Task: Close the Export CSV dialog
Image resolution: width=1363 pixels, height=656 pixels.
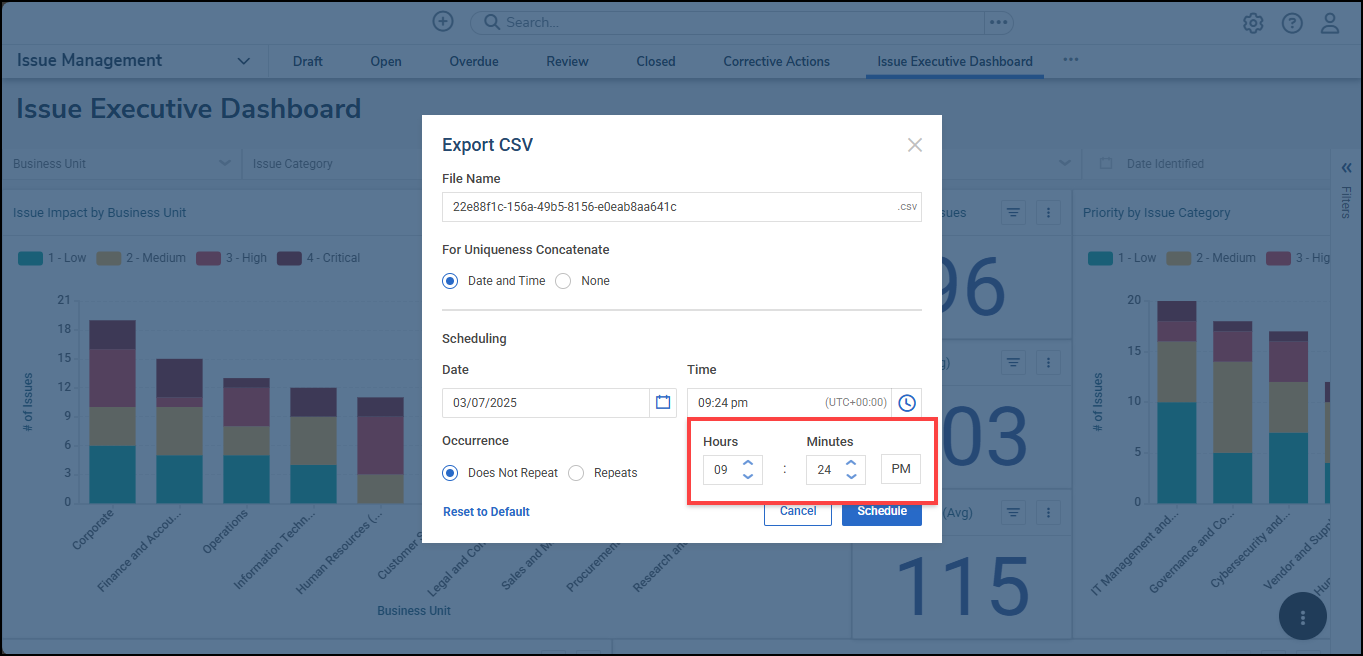Action: 914,145
